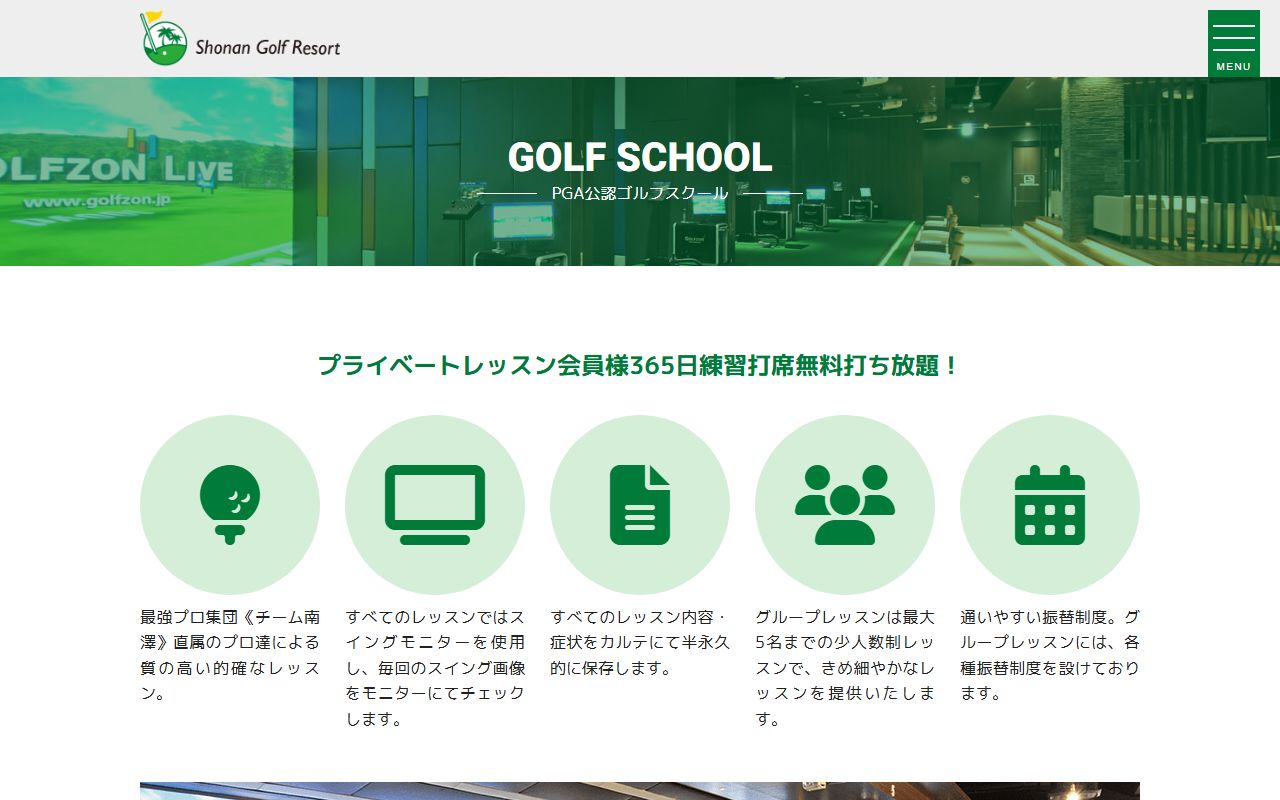Screen dimensions: 1280x800
Task: Click the text about スイングモニター usage
Action: 435,668
